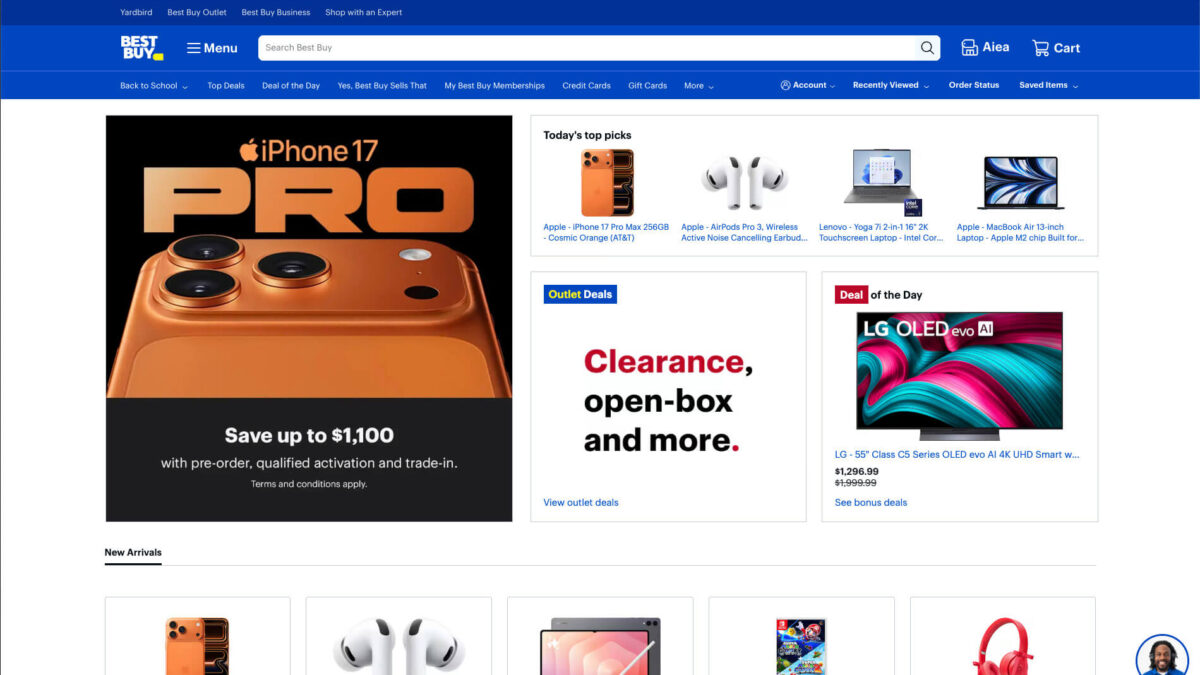Open the Deal of the Day menu item

(291, 86)
